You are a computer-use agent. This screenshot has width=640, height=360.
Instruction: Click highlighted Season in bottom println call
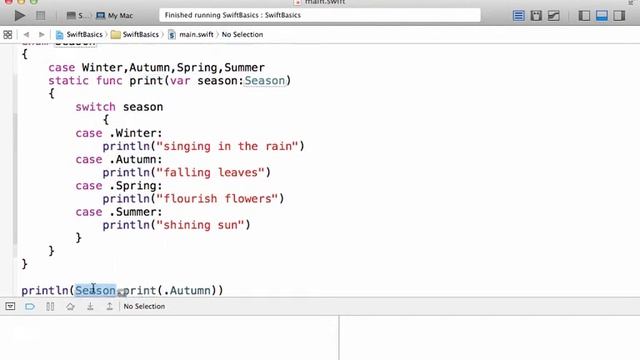[x=96, y=290]
